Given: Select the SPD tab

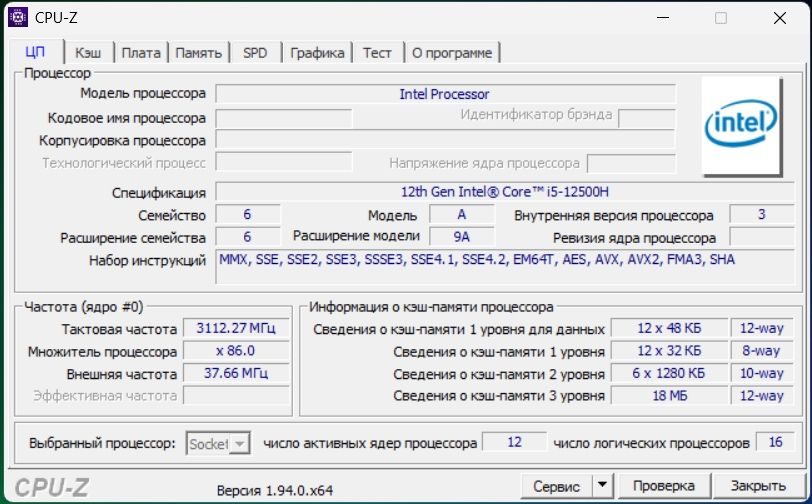Looking at the screenshot, I should (x=255, y=53).
